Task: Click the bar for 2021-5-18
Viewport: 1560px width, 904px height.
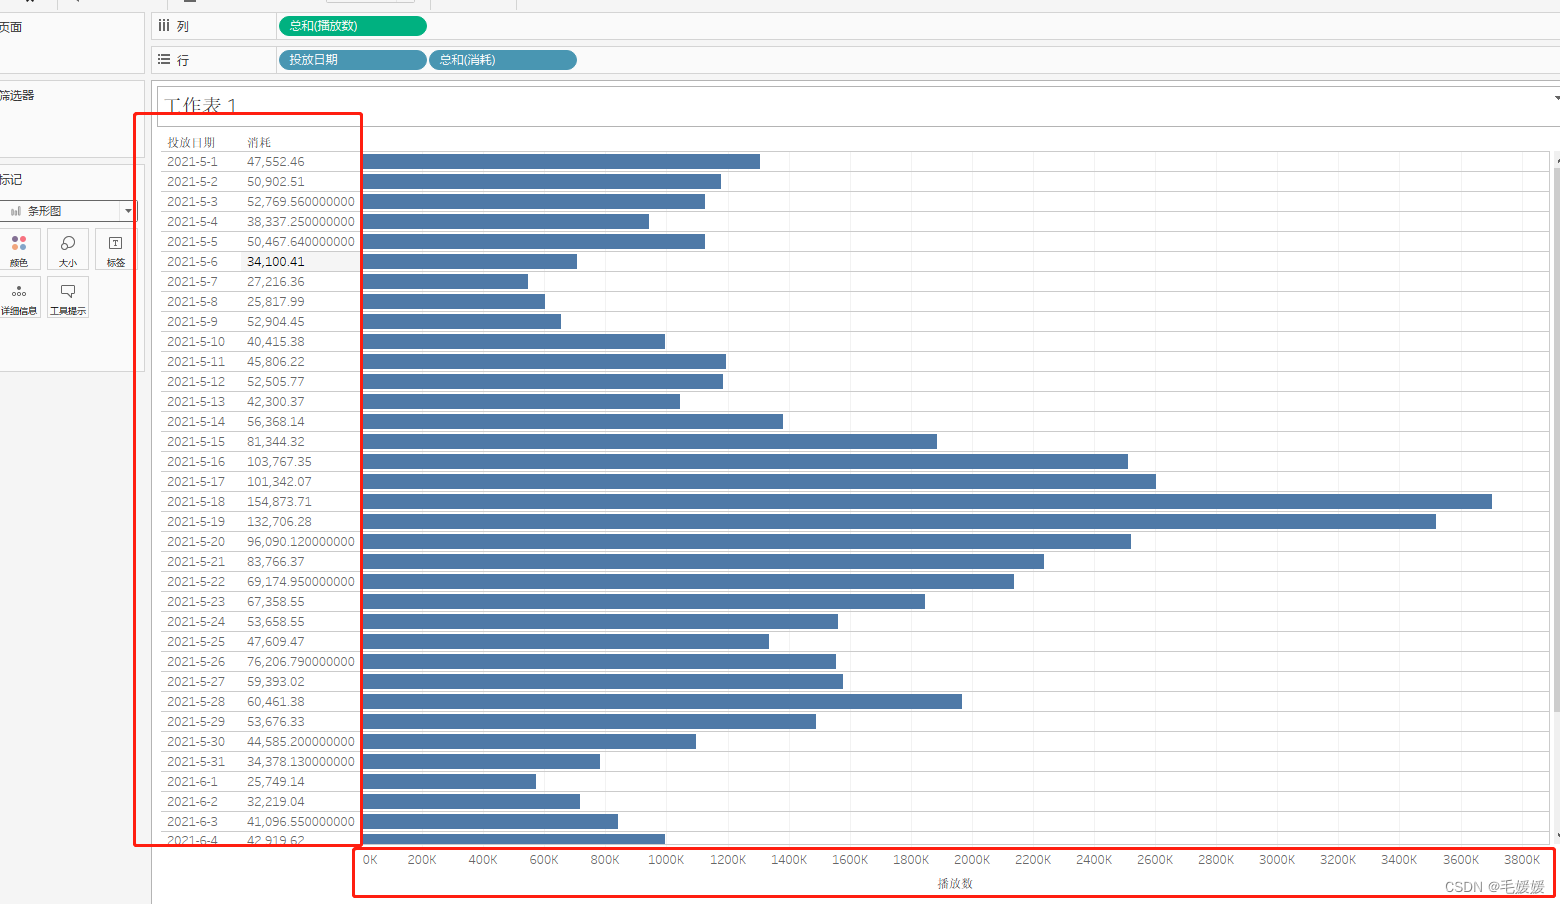Action: coord(927,501)
